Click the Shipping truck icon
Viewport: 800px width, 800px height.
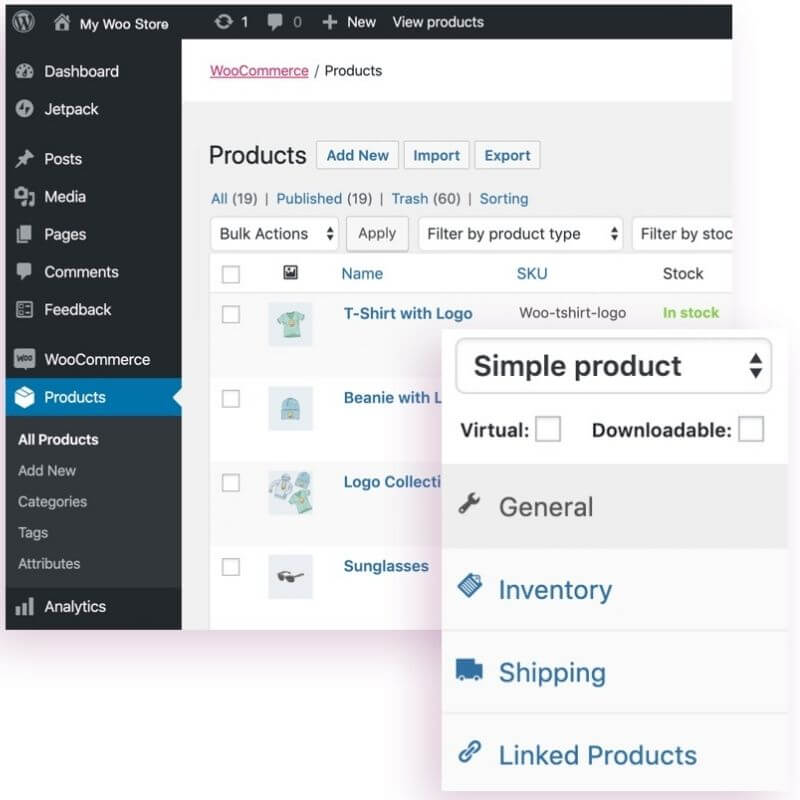(469, 670)
